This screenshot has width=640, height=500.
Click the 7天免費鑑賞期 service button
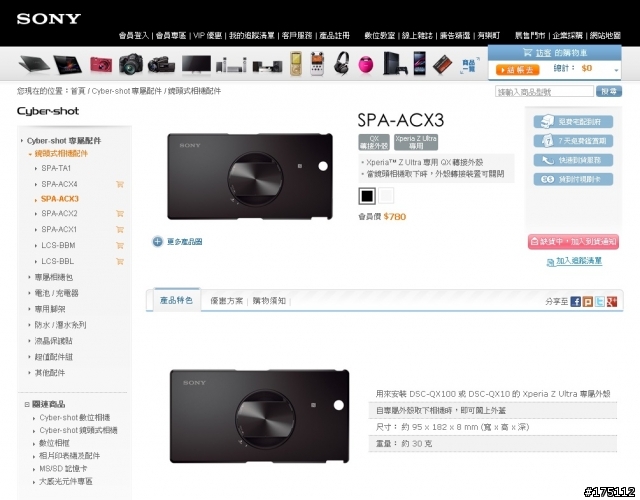tap(573, 141)
